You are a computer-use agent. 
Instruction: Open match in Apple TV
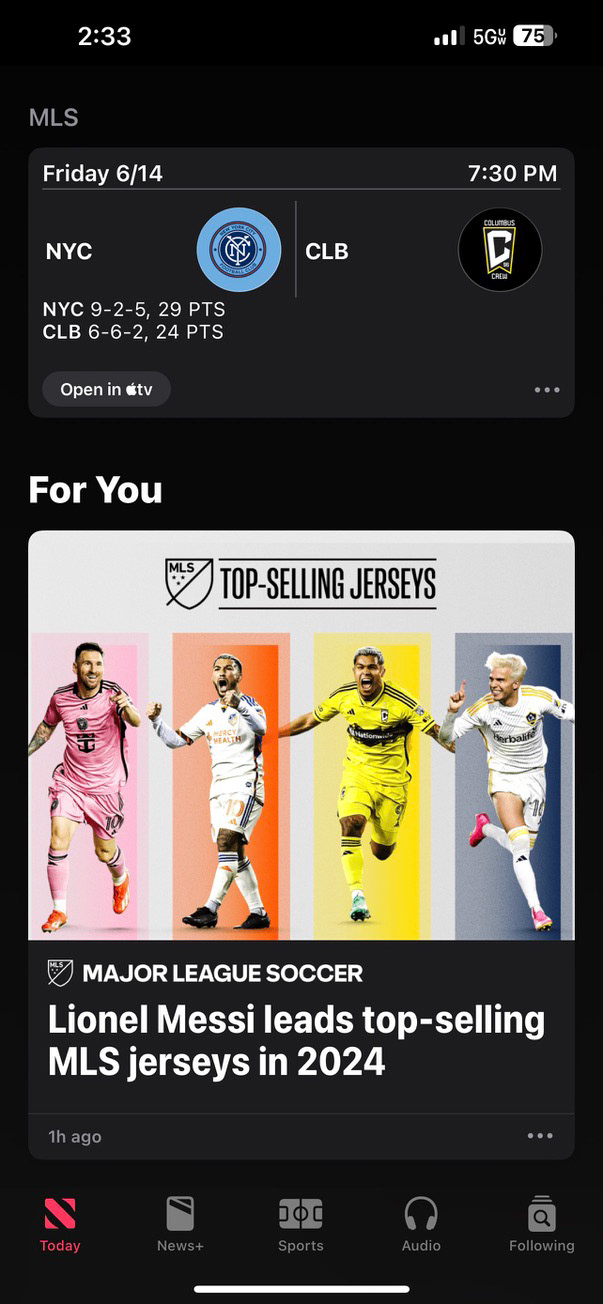click(x=106, y=389)
